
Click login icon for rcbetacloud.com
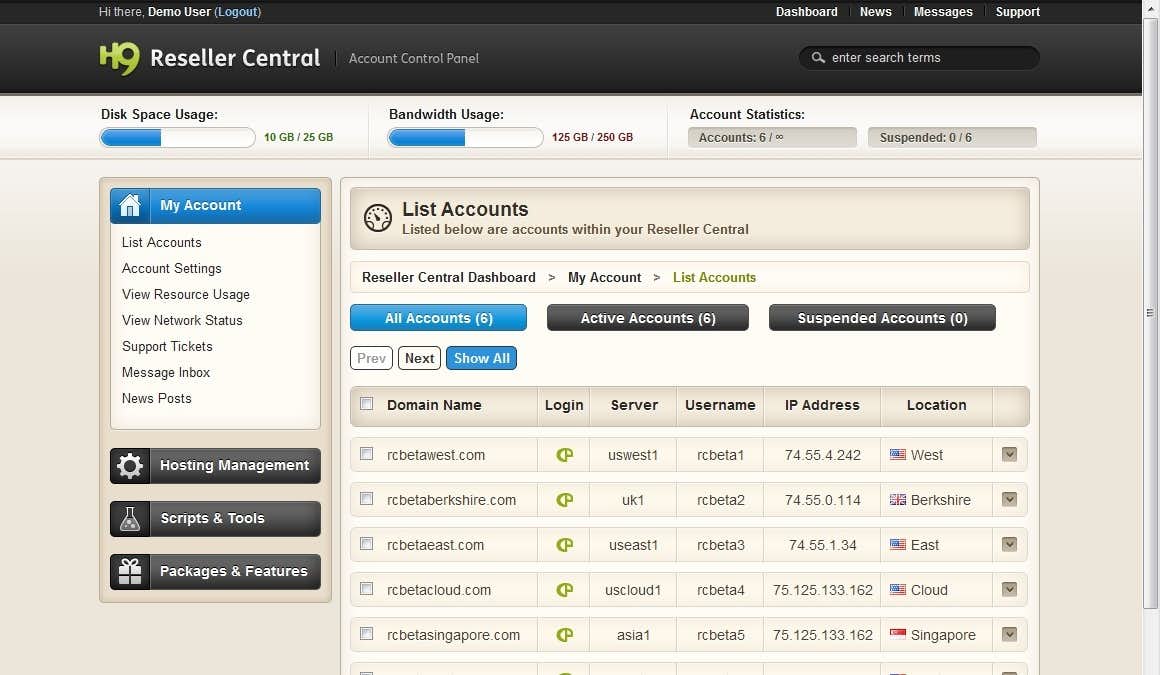coord(564,590)
